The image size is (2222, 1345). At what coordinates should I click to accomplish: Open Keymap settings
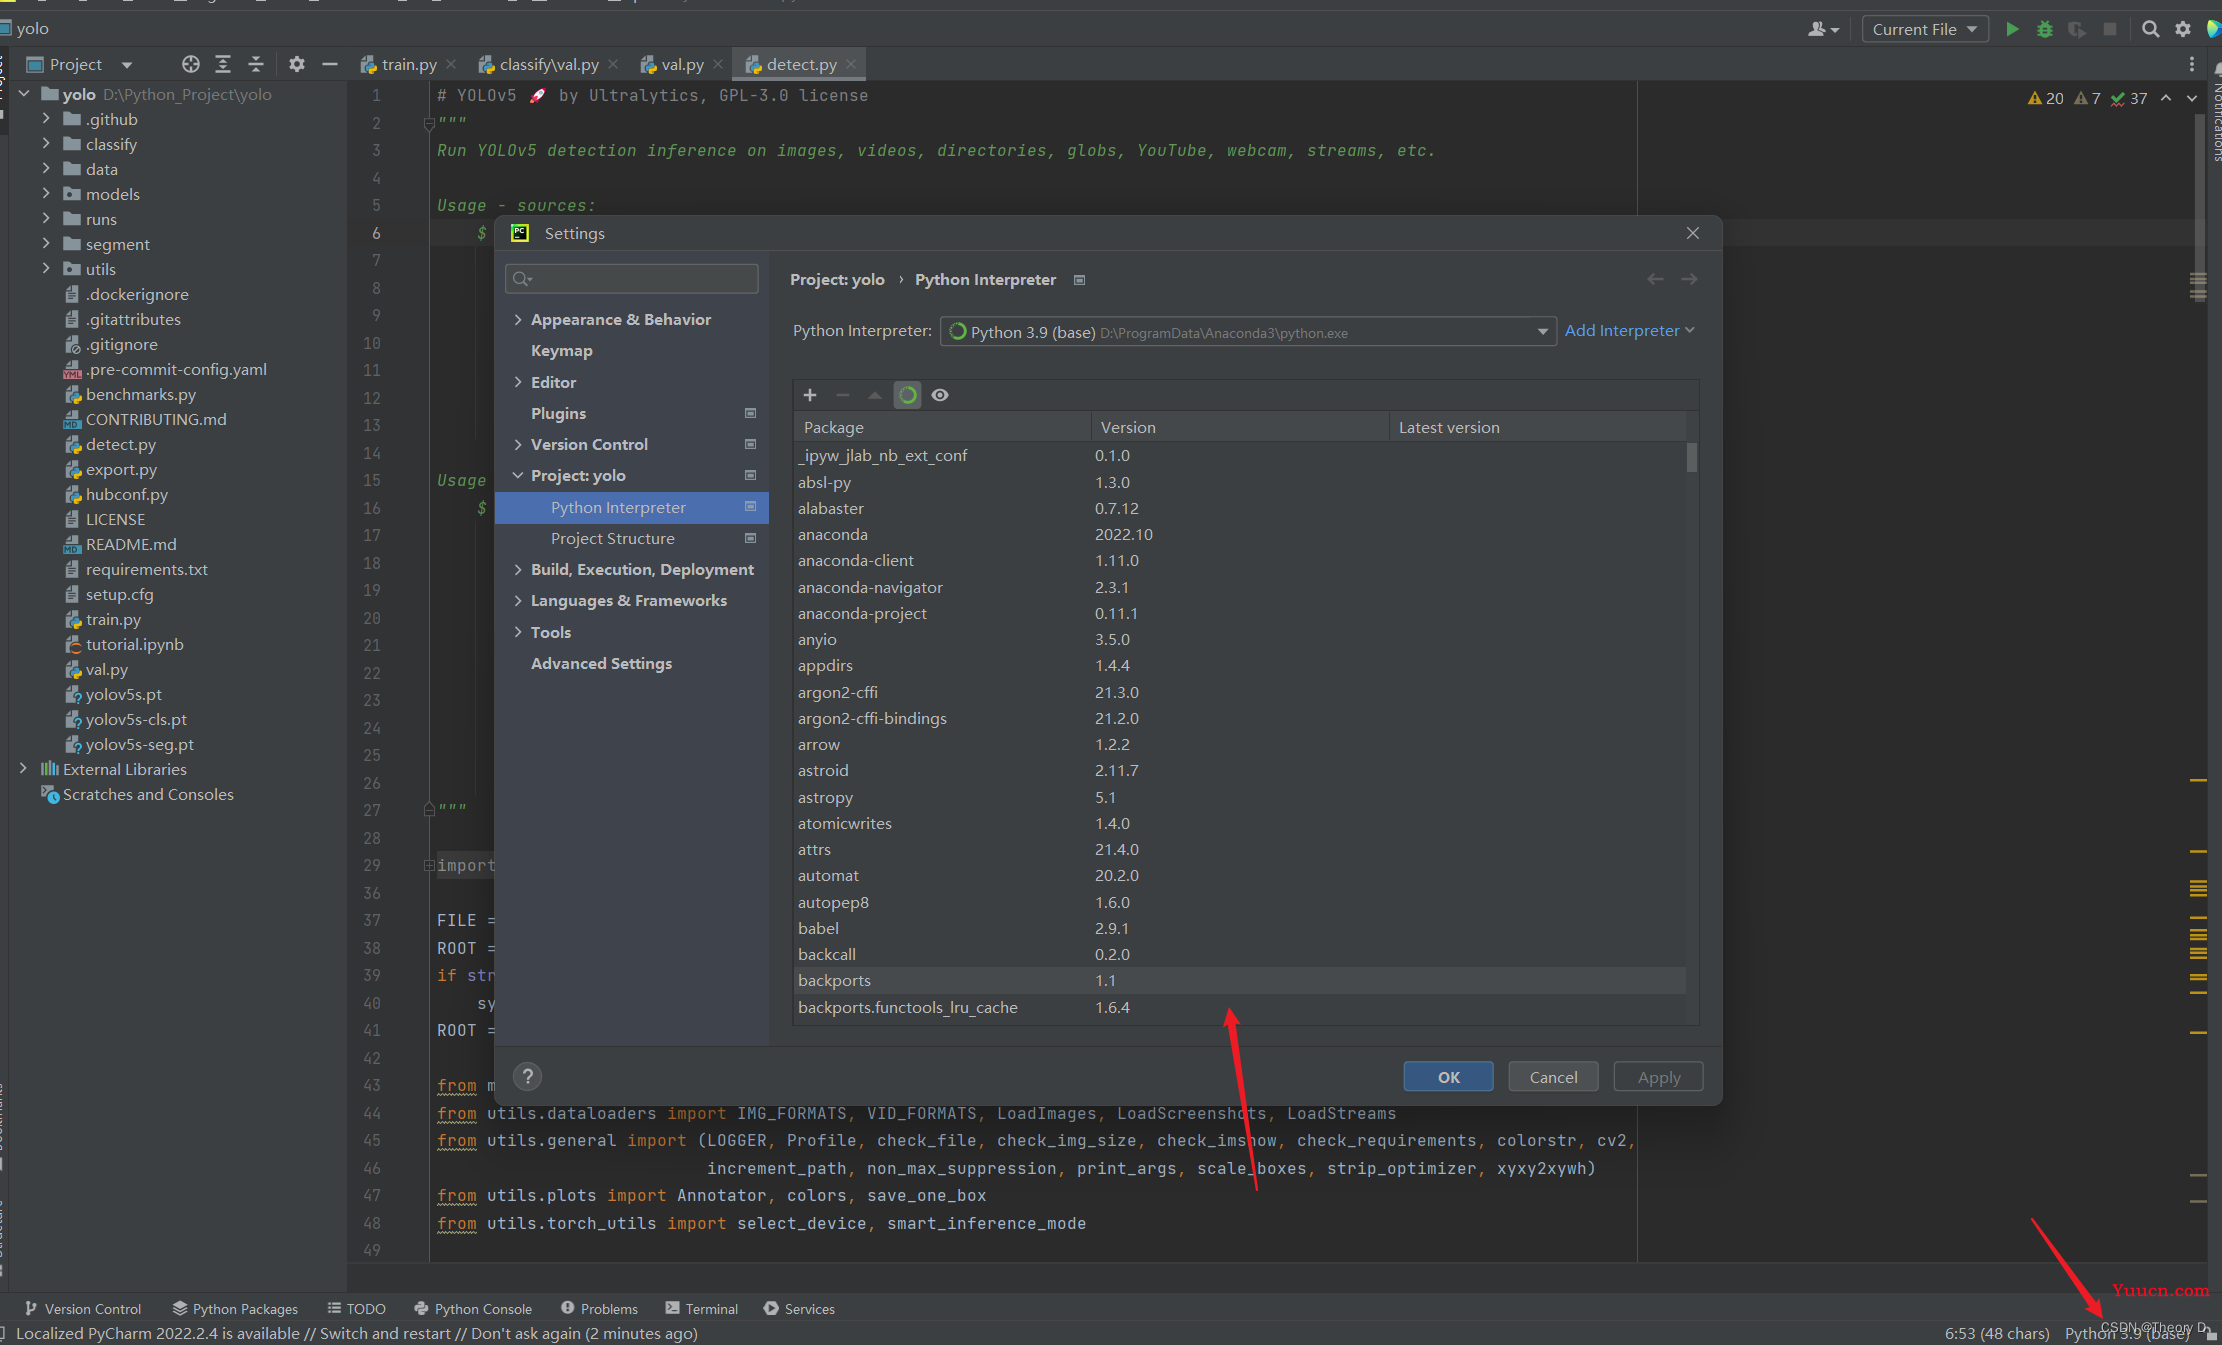pos(562,350)
